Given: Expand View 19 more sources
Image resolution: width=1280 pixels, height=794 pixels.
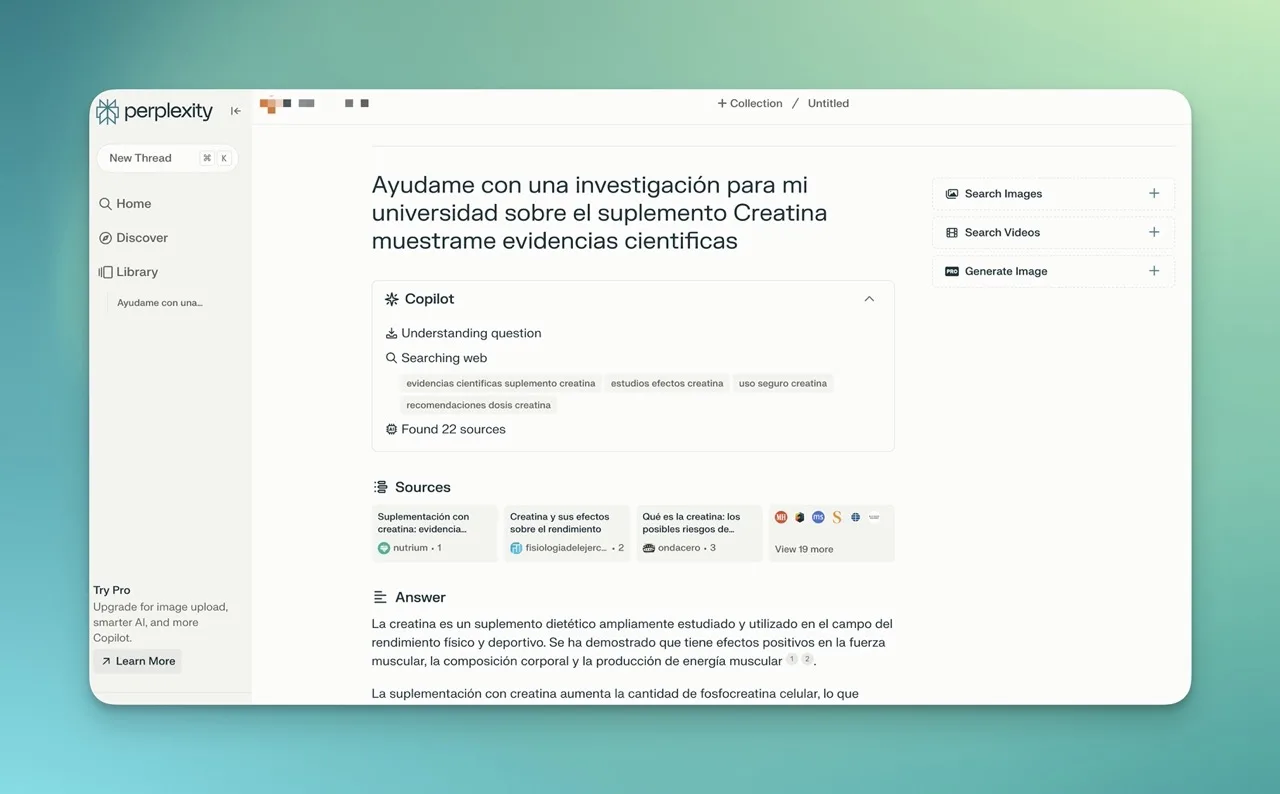Looking at the screenshot, I should (x=804, y=549).
